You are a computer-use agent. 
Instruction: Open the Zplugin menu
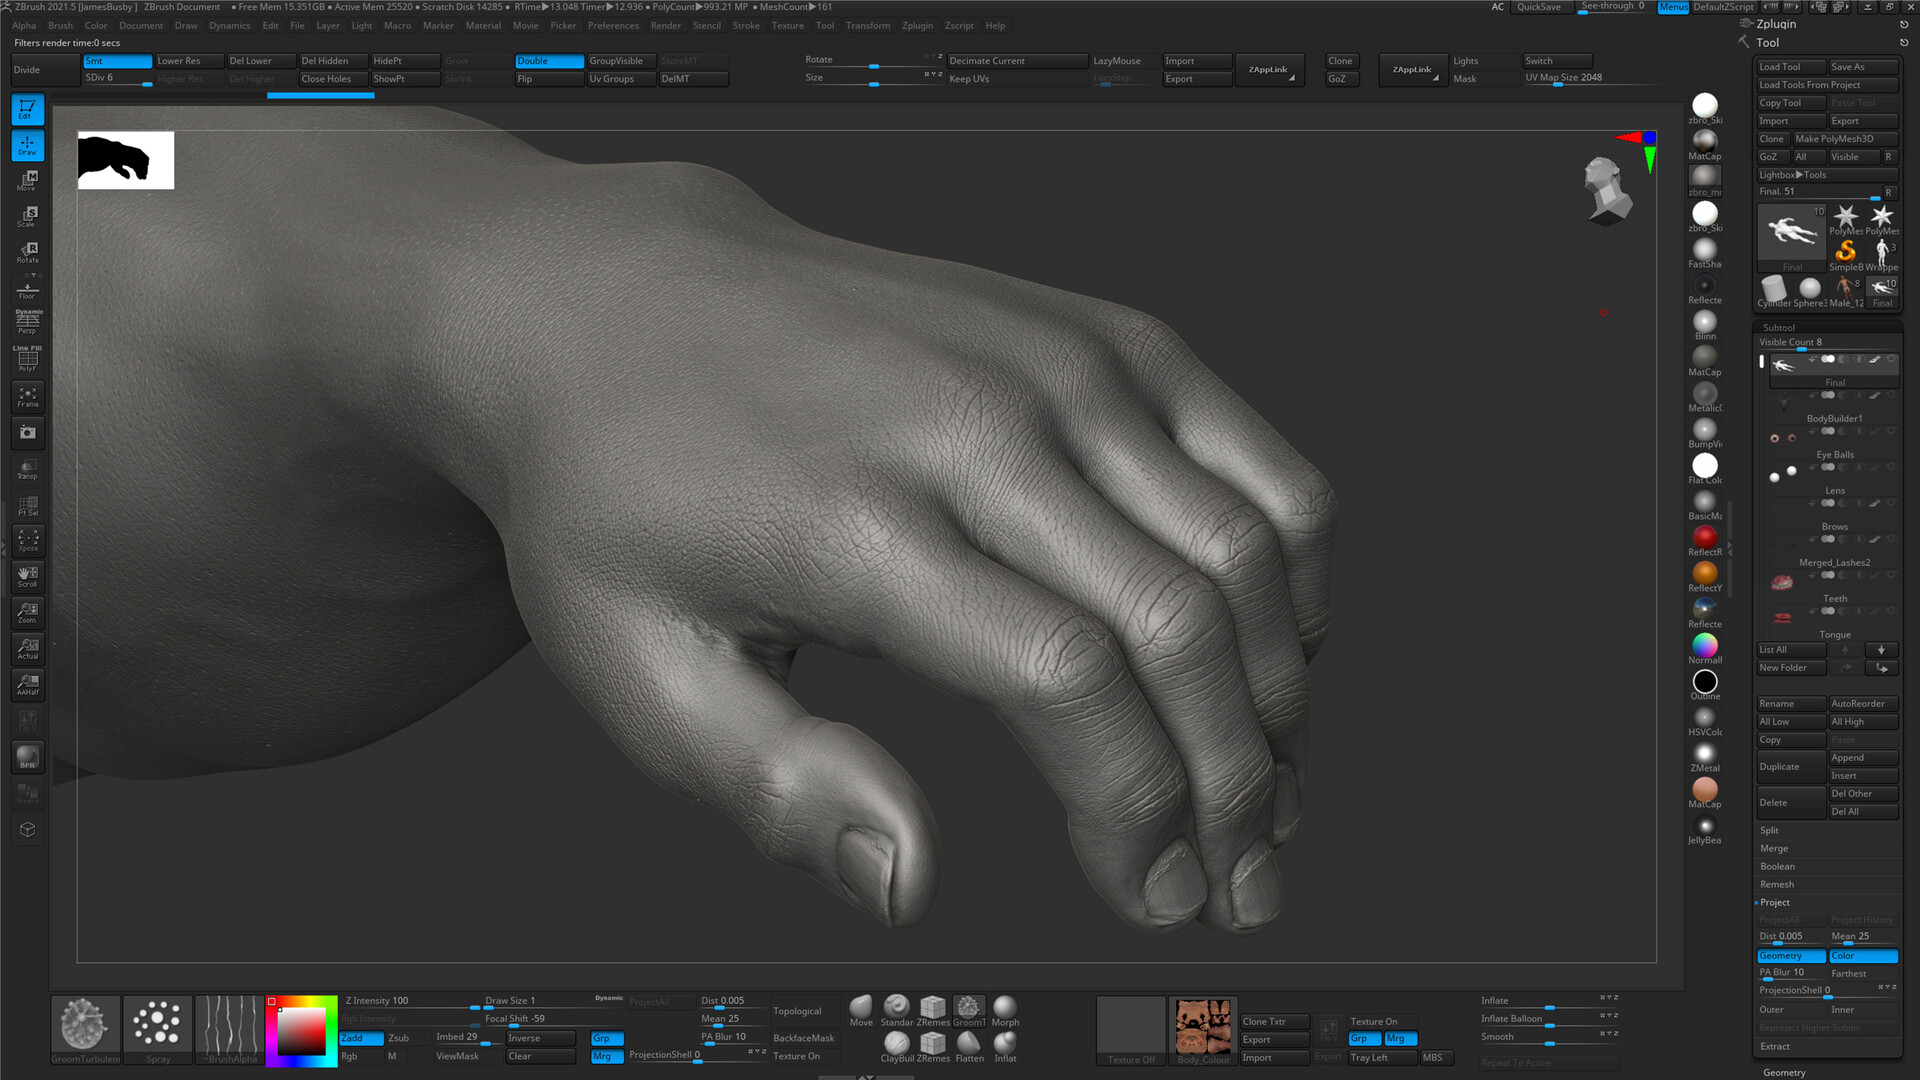click(x=917, y=25)
